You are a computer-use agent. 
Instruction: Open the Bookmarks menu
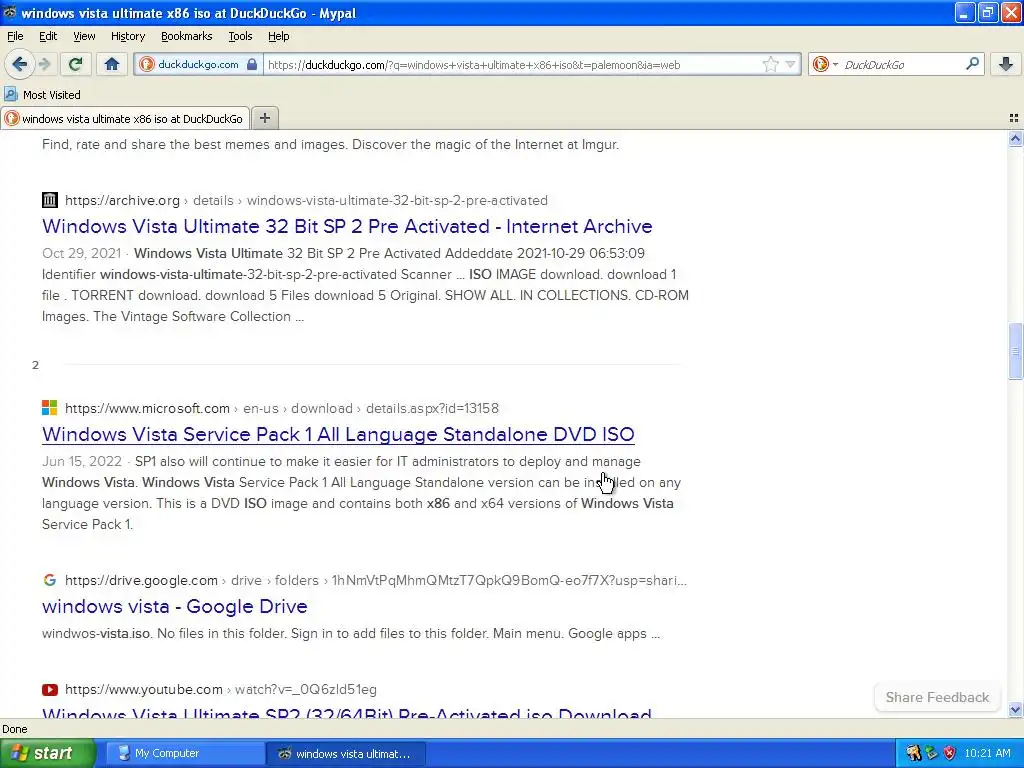pos(187,36)
